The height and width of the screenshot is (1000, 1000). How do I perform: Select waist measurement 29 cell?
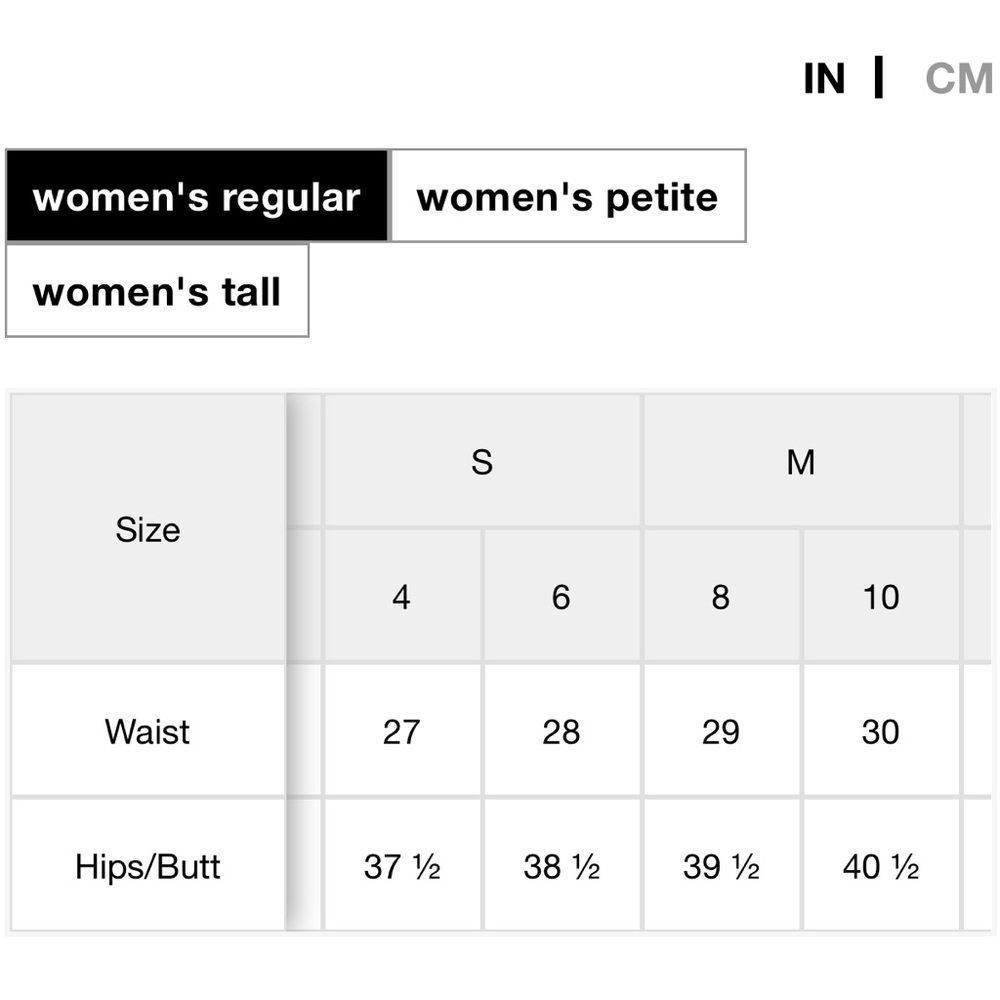pyautogui.click(x=721, y=731)
